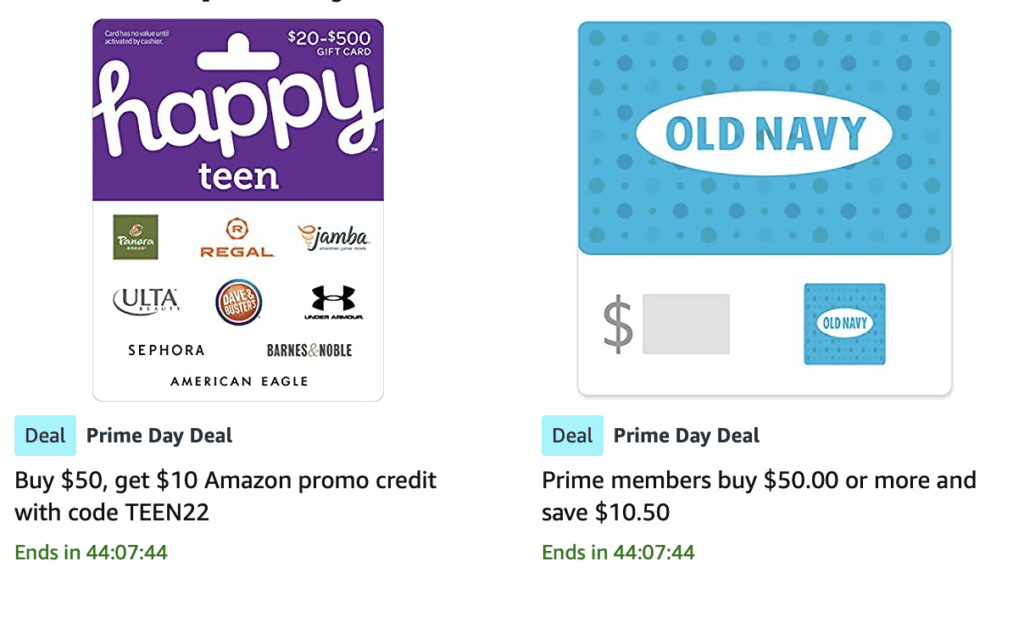Click the Ulta Beauty logo

coord(146,300)
